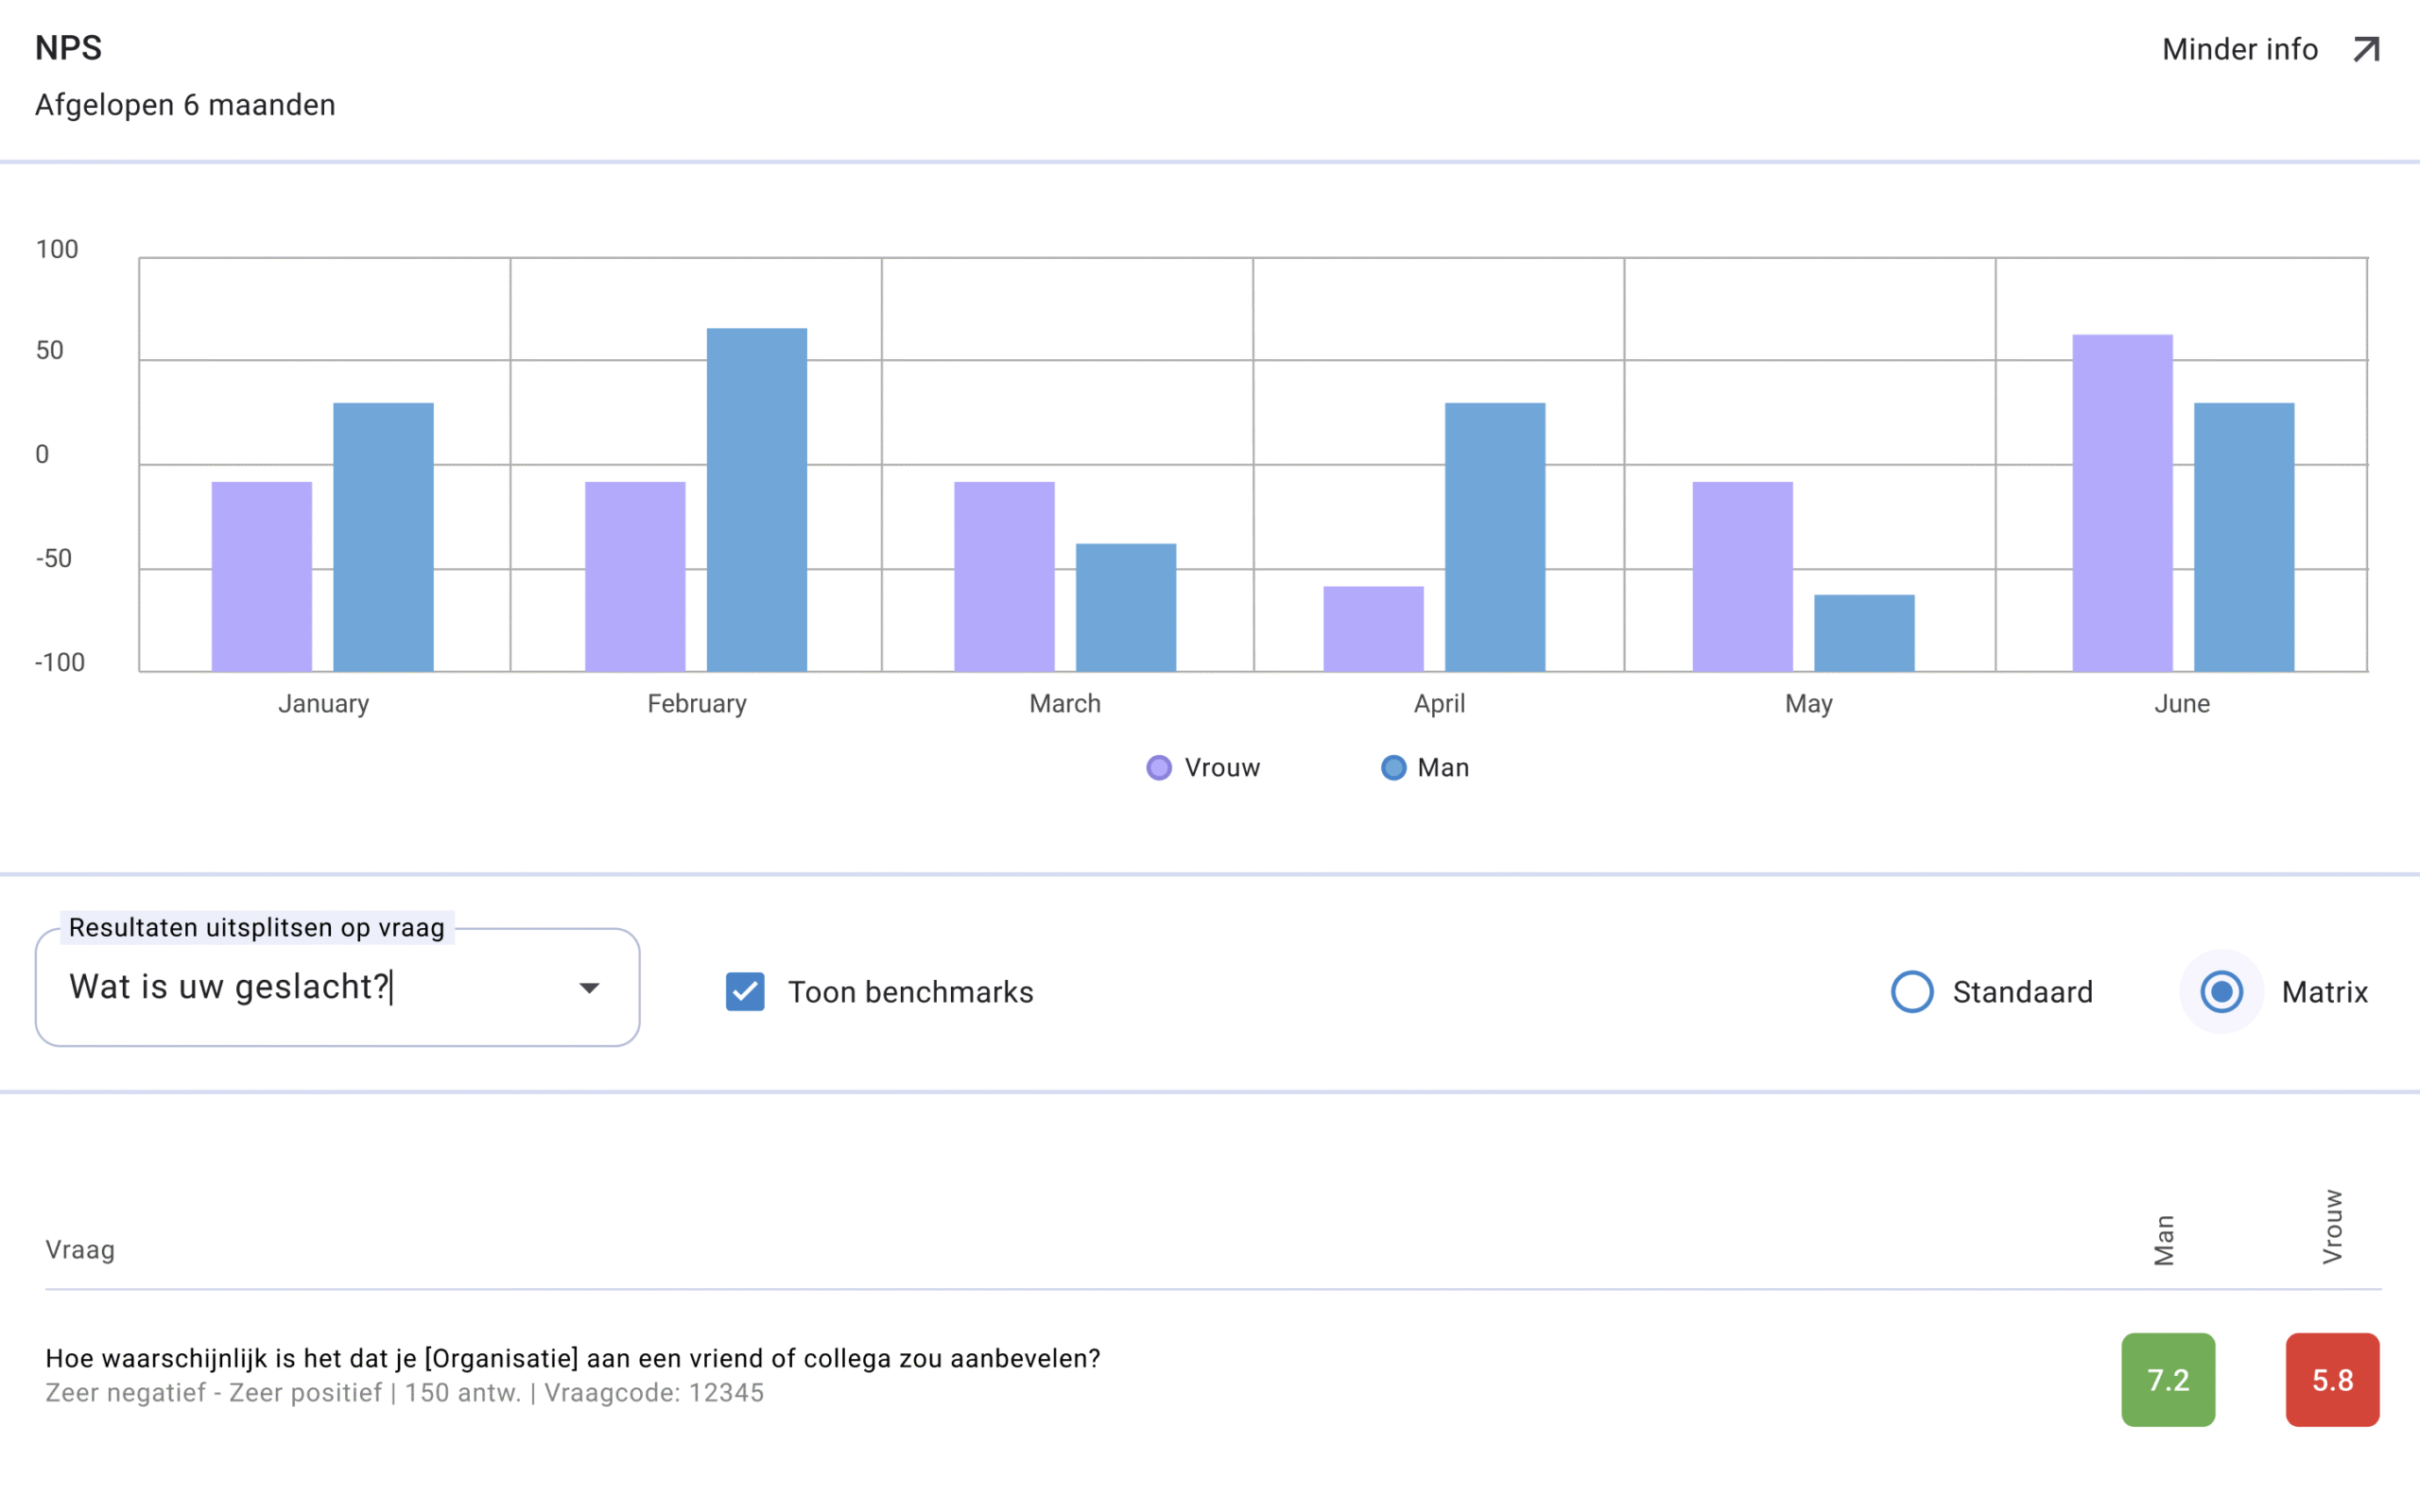Viewport: 2420px width, 1512px height.
Task: Click the May Man blue bar
Action: (1864, 633)
